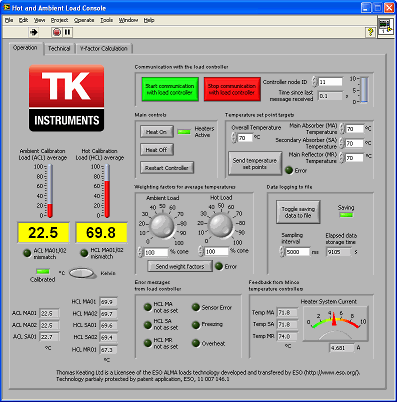Click the Pause toolbar icon
This screenshot has width=397, height=402.
click(67, 32)
